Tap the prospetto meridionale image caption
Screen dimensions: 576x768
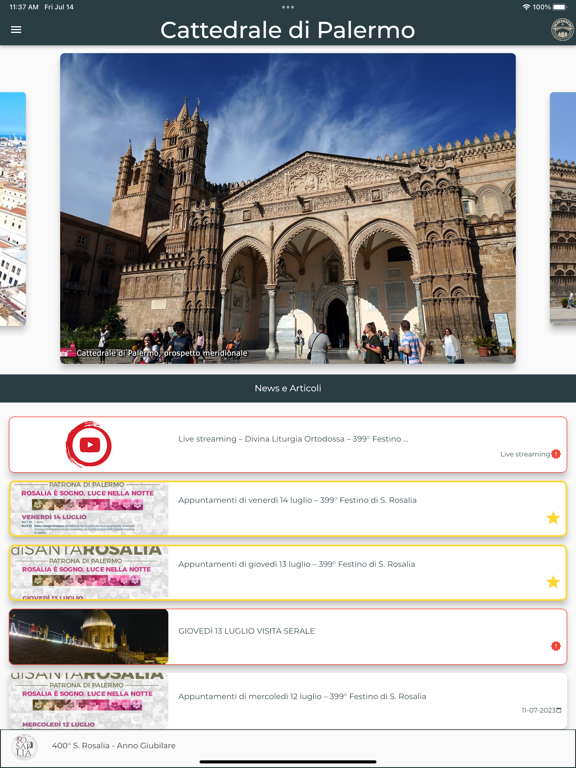[162, 353]
